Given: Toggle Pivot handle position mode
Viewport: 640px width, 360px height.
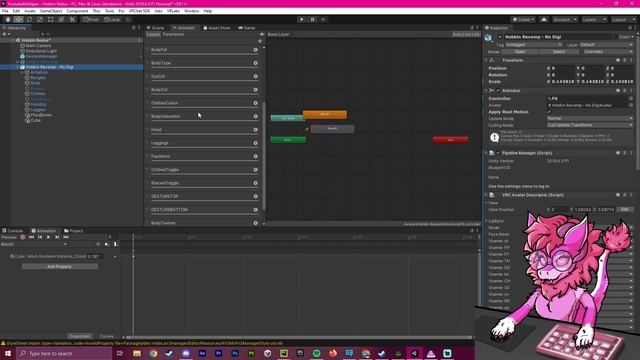Looking at the screenshot, I should point(91,20).
